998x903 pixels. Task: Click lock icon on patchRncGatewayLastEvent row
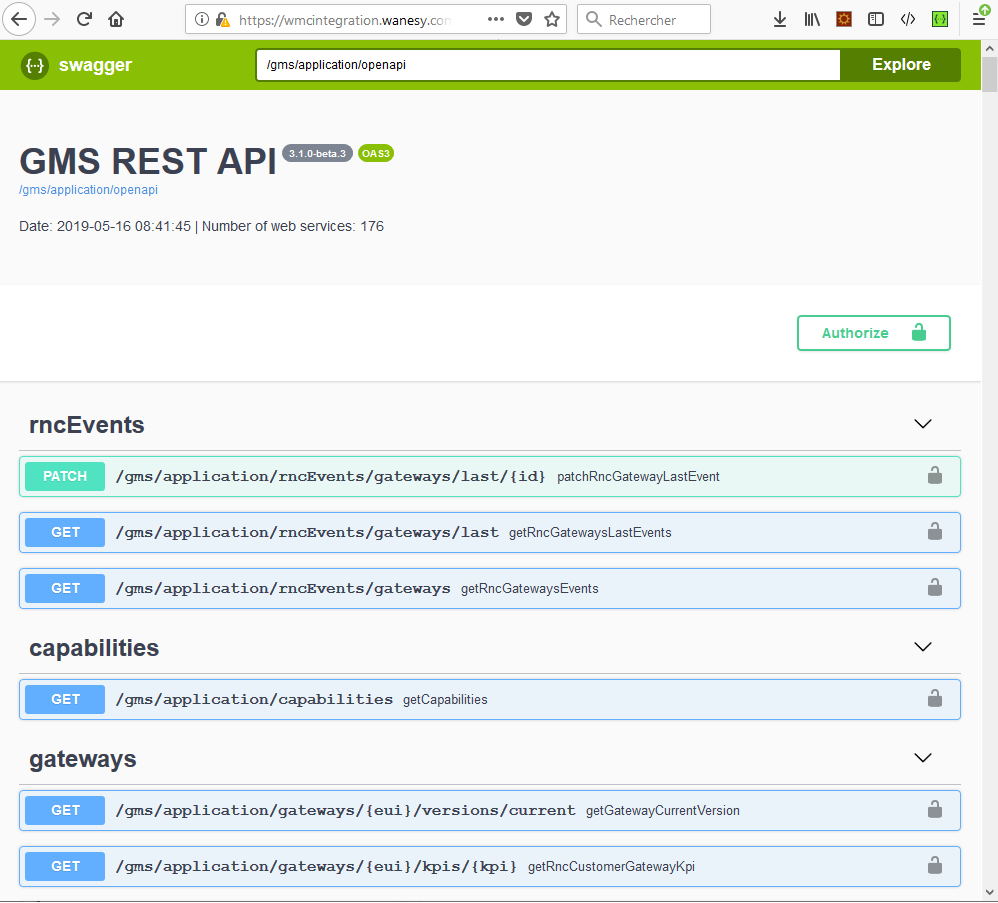pyautogui.click(x=934, y=476)
